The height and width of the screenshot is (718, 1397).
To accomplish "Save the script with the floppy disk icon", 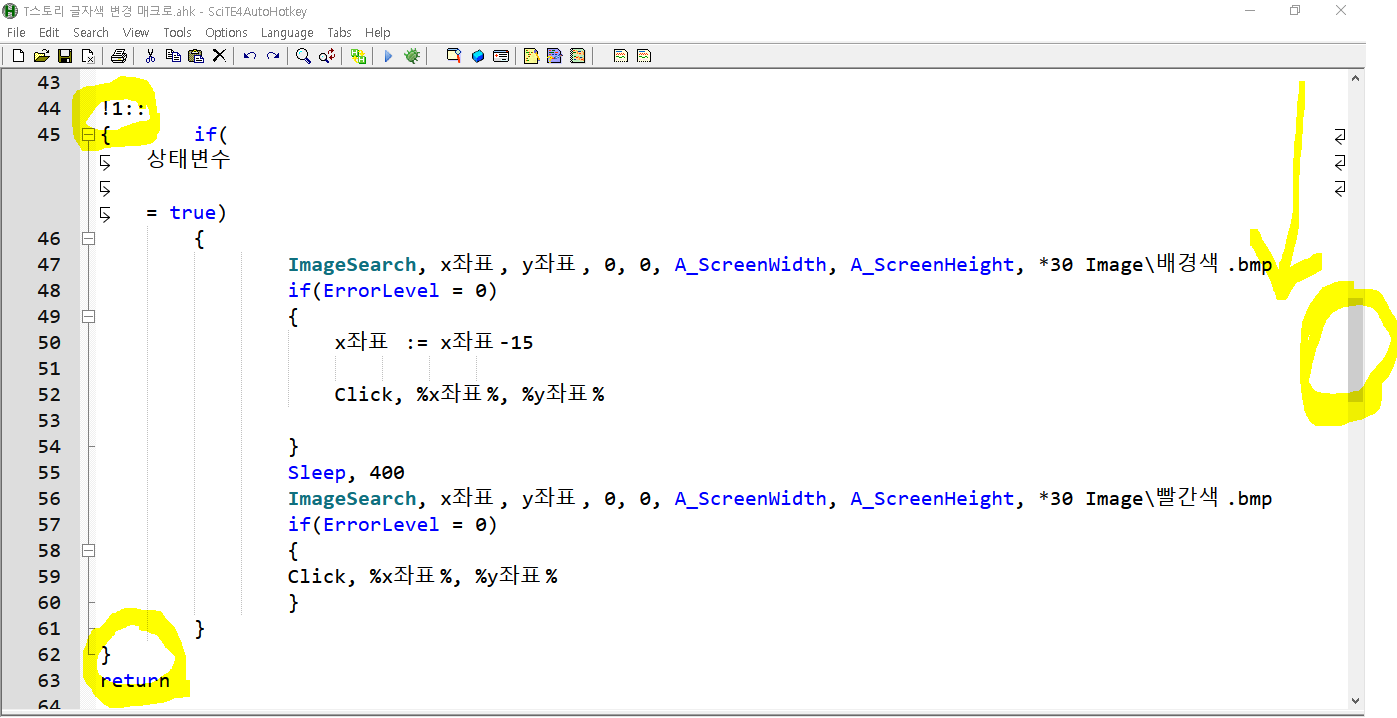I will click(x=65, y=56).
